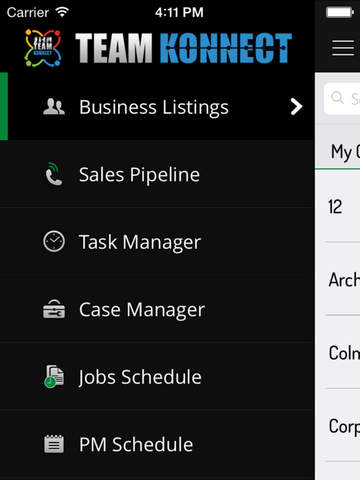Viewport: 360px width, 480px height.
Task: Select PM Schedule menu entry
Action: click(x=157, y=444)
